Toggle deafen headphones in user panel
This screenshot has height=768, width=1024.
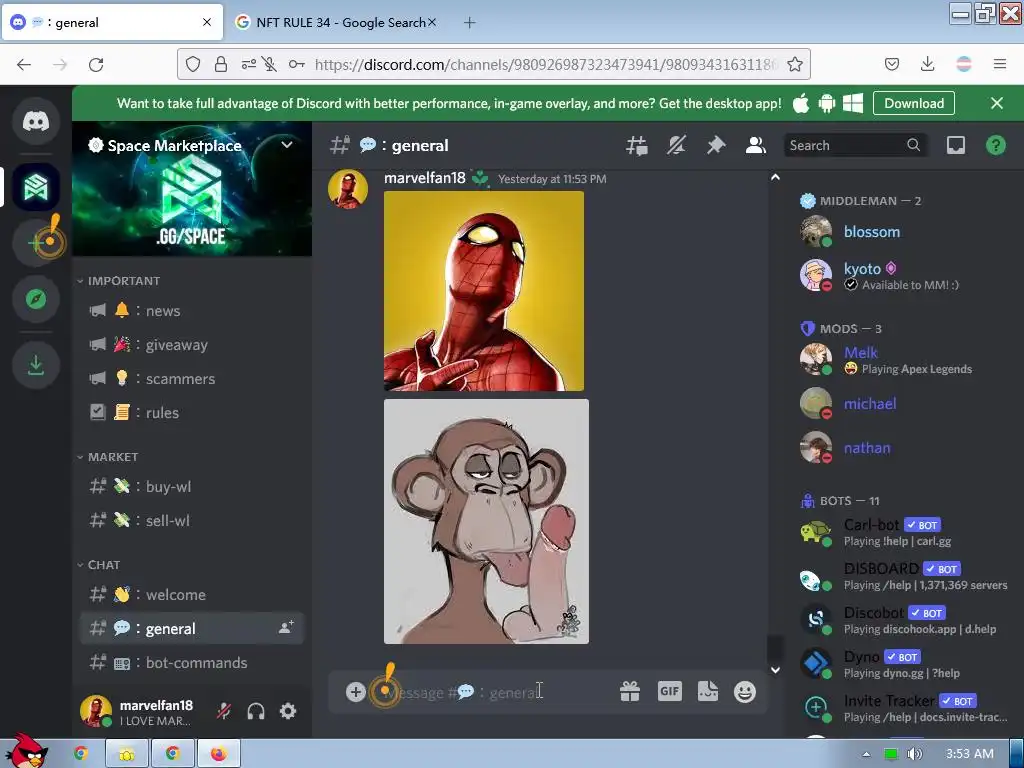pos(256,711)
